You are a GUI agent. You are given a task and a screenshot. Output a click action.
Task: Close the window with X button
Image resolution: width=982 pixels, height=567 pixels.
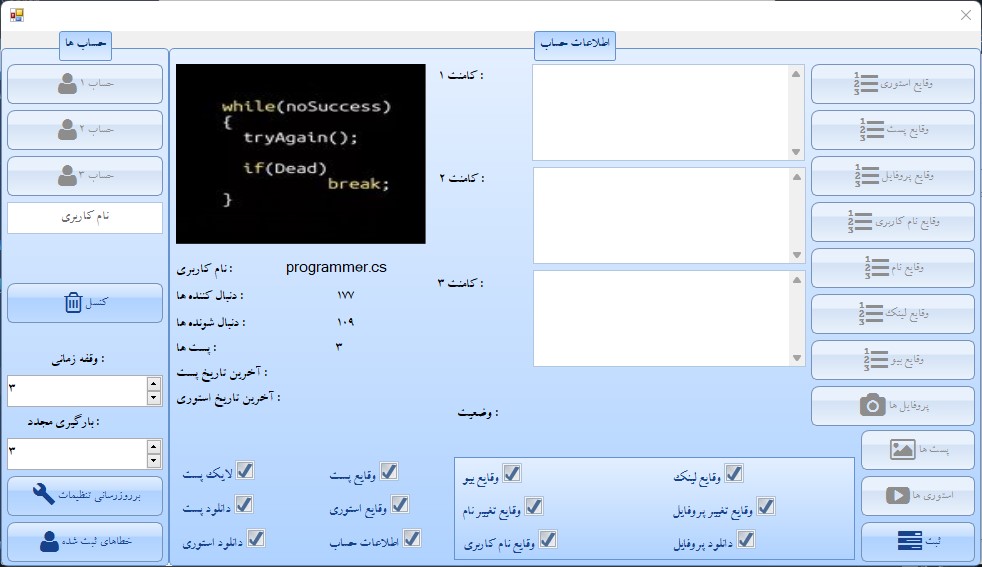pyautogui.click(x=966, y=15)
